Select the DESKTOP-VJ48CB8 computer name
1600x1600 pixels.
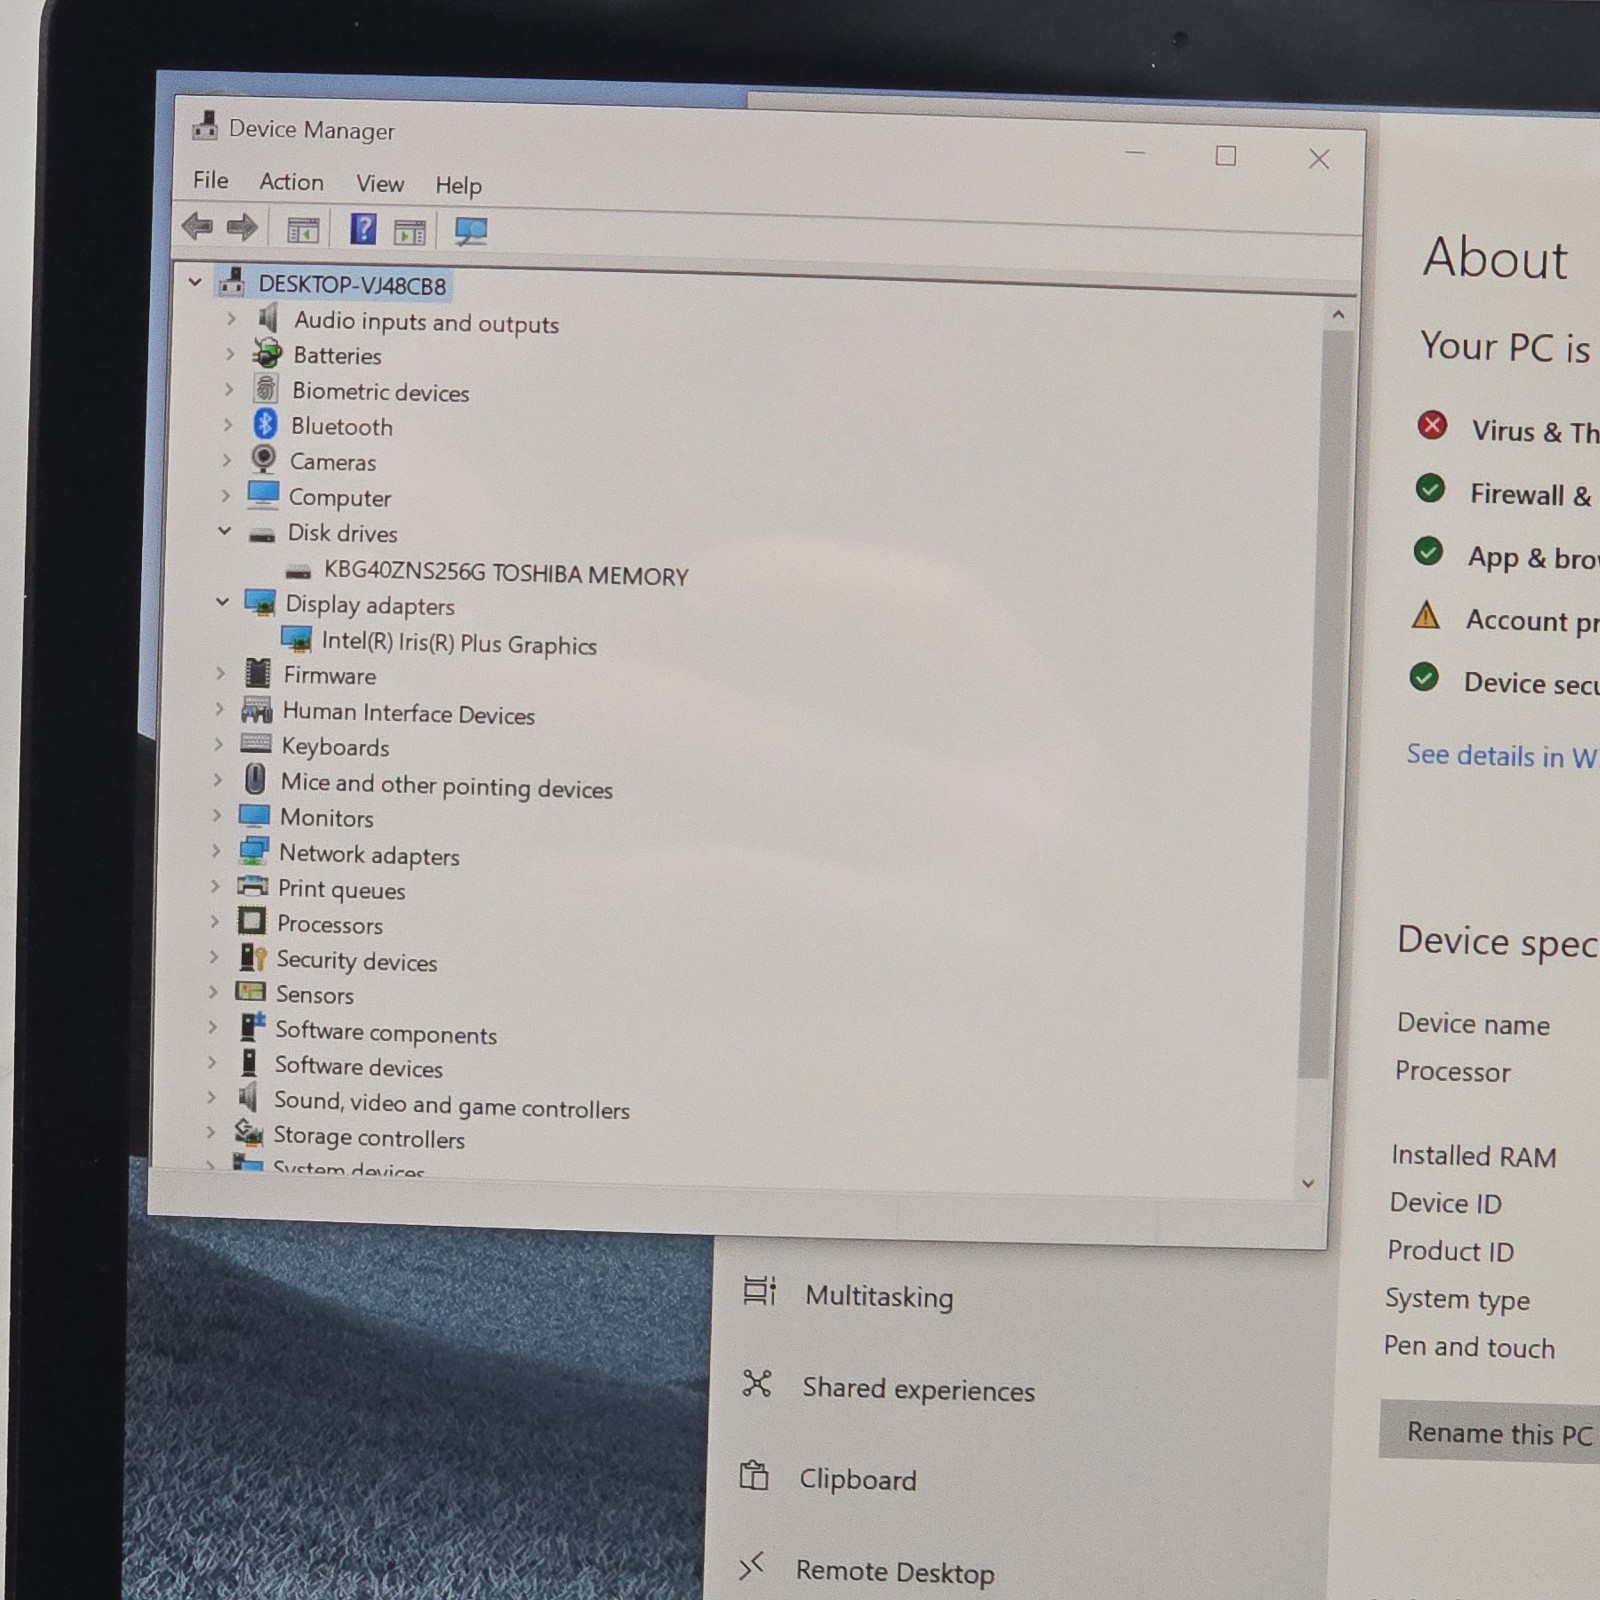[352, 285]
